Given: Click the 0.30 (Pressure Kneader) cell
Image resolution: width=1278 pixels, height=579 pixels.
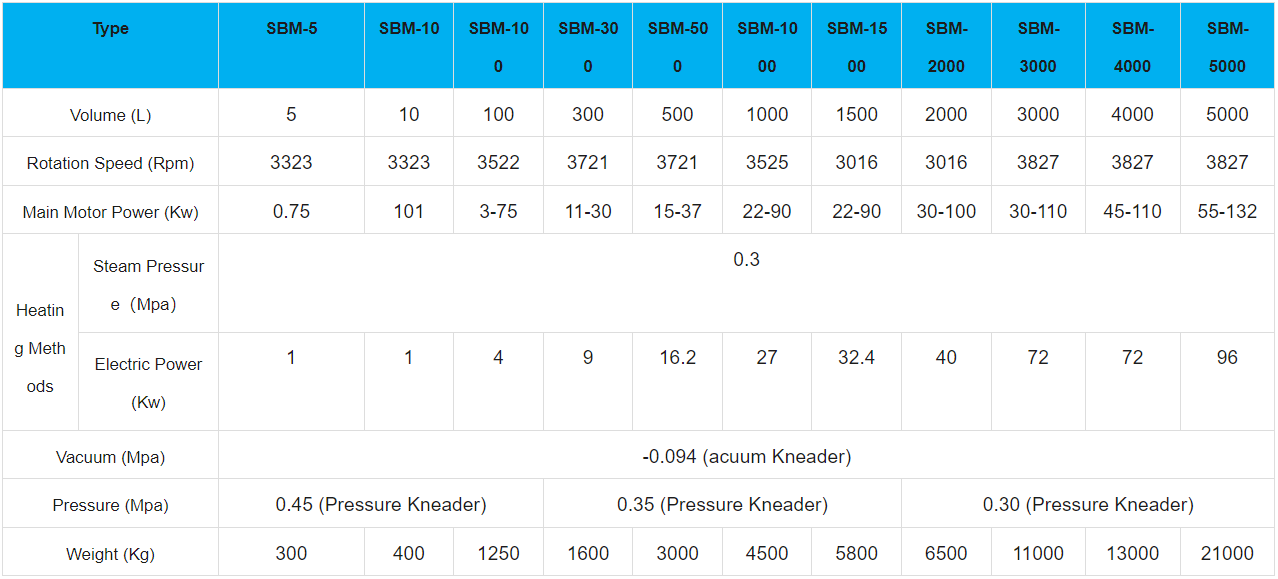Looking at the screenshot, I should [1088, 505].
